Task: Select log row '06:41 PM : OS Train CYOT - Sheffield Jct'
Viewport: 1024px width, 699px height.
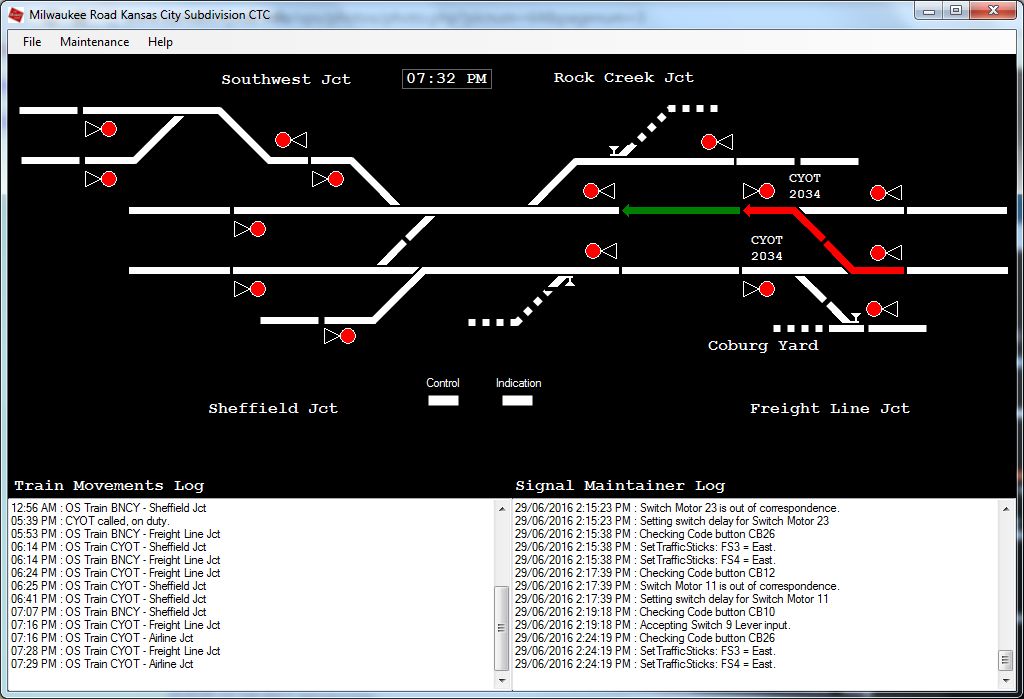Action: tap(108, 599)
